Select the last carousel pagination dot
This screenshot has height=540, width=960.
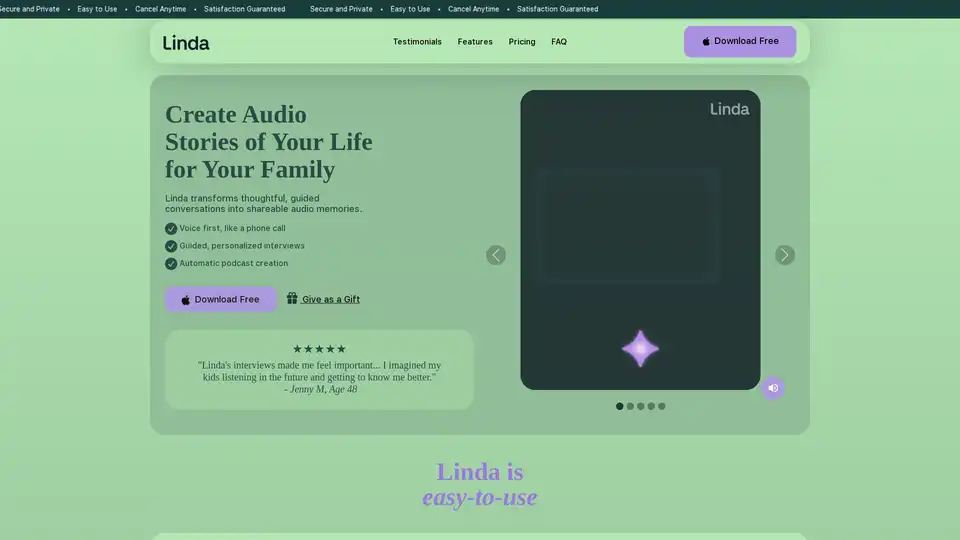661,406
